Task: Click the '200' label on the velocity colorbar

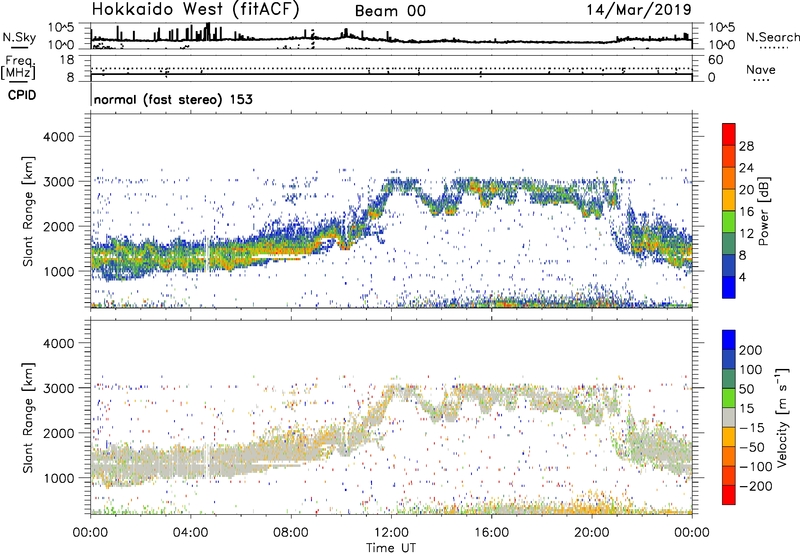Action: (x=751, y=350)
